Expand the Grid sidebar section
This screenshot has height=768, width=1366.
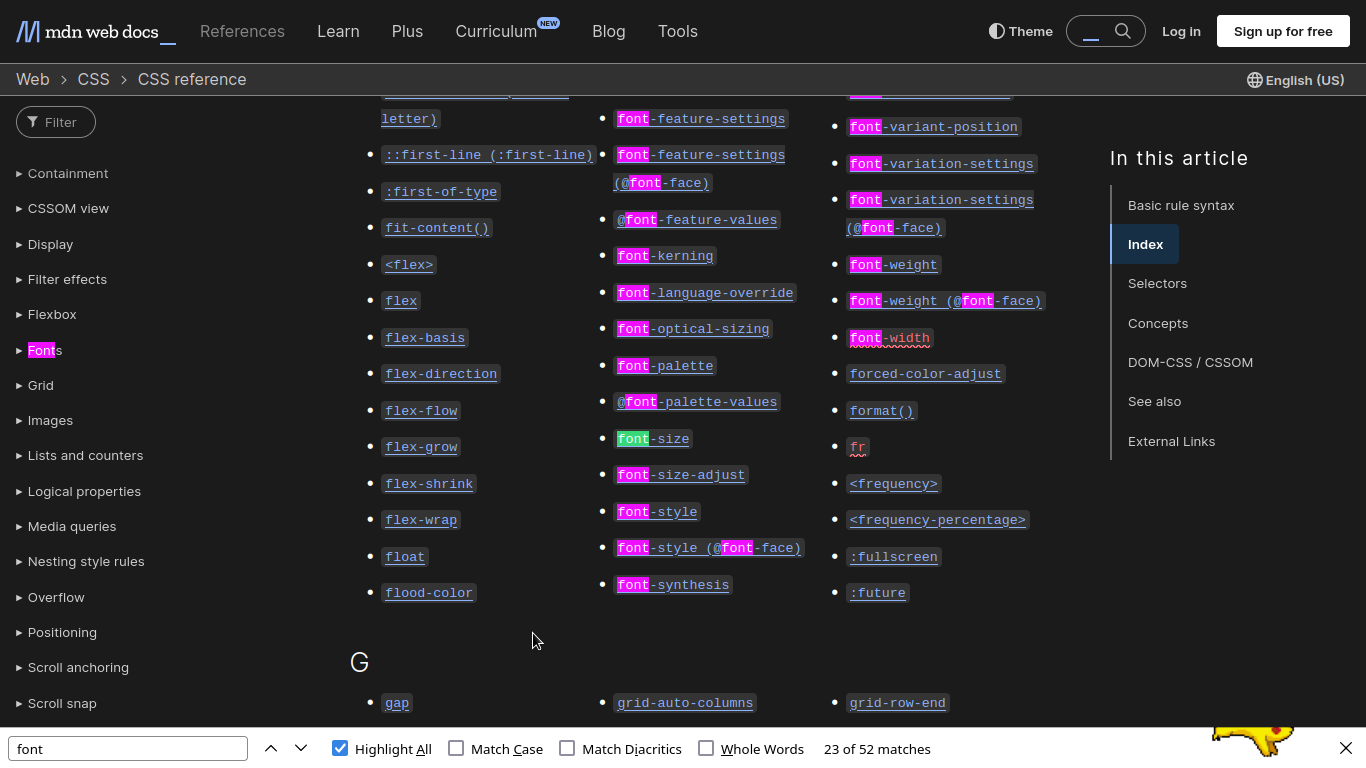click(x=41, y=386)
